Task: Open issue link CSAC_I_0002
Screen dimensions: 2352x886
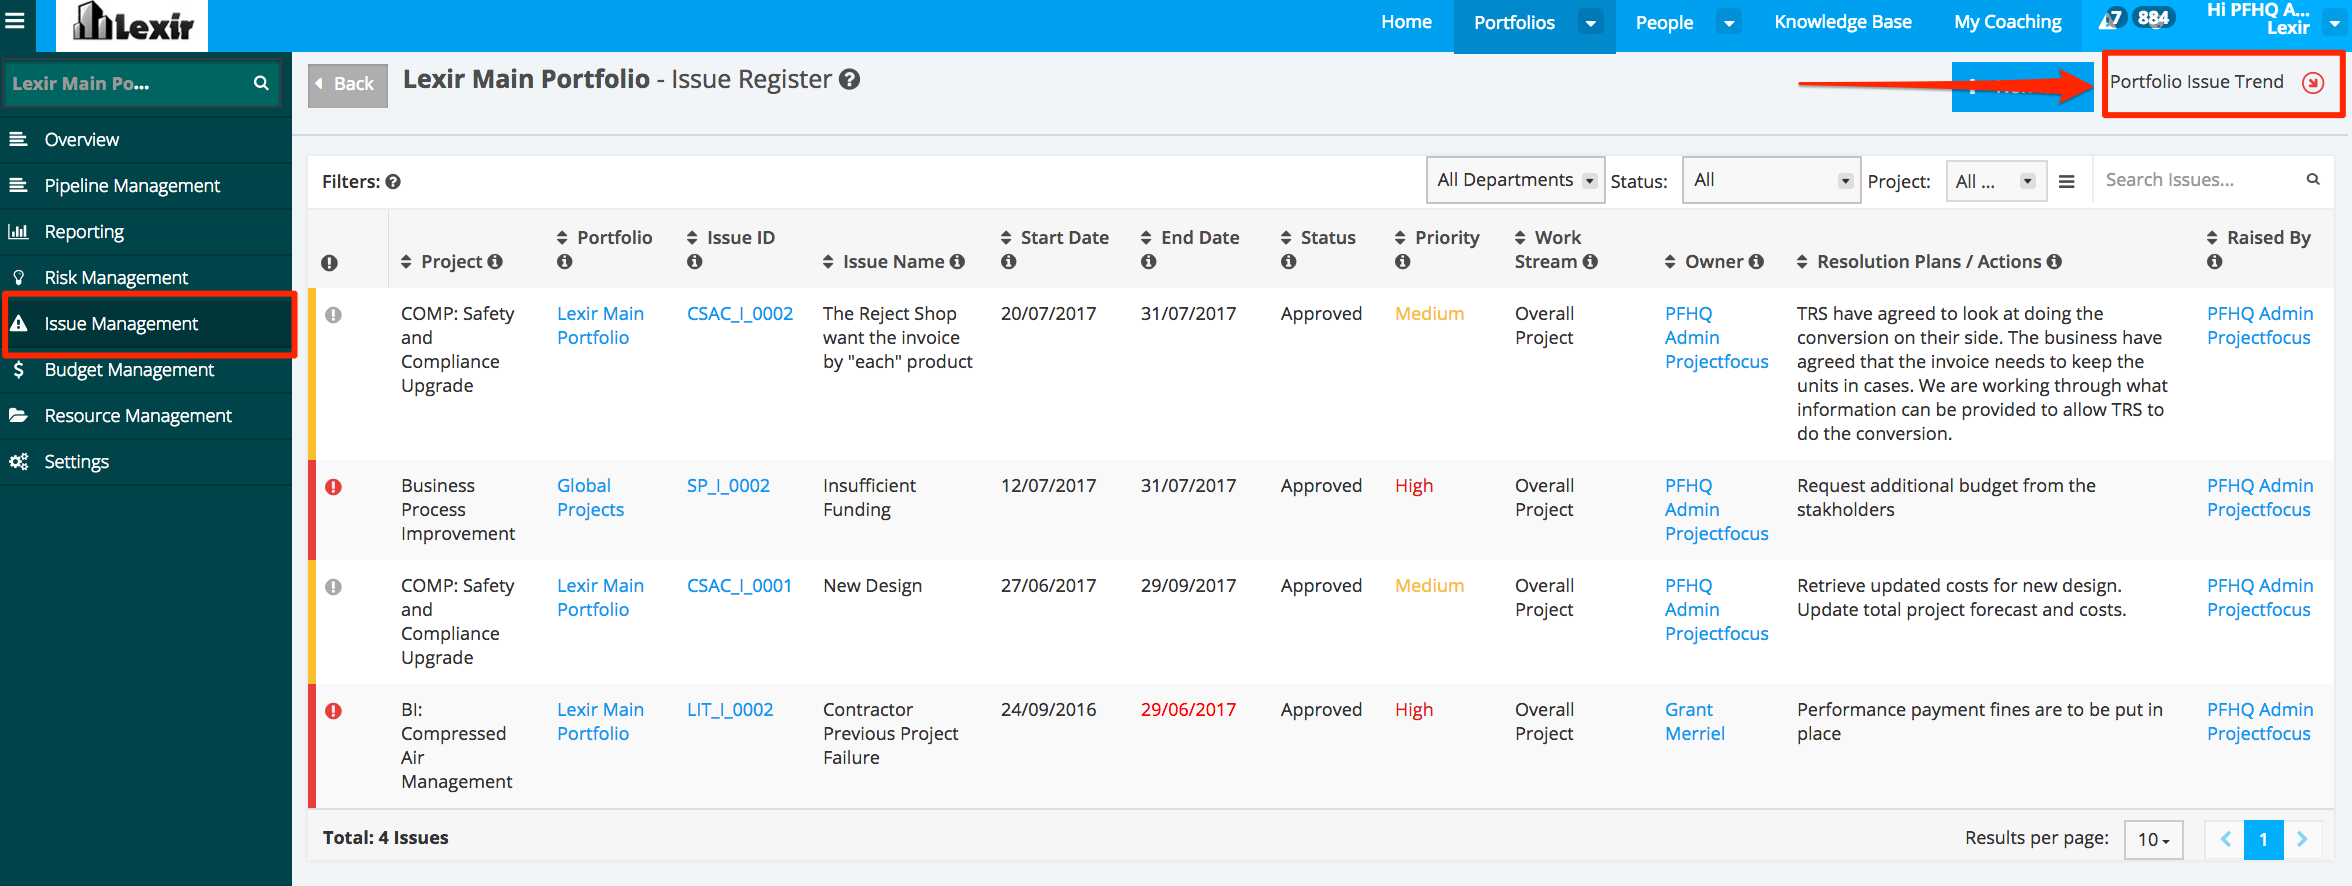Action: pos(739,314)
